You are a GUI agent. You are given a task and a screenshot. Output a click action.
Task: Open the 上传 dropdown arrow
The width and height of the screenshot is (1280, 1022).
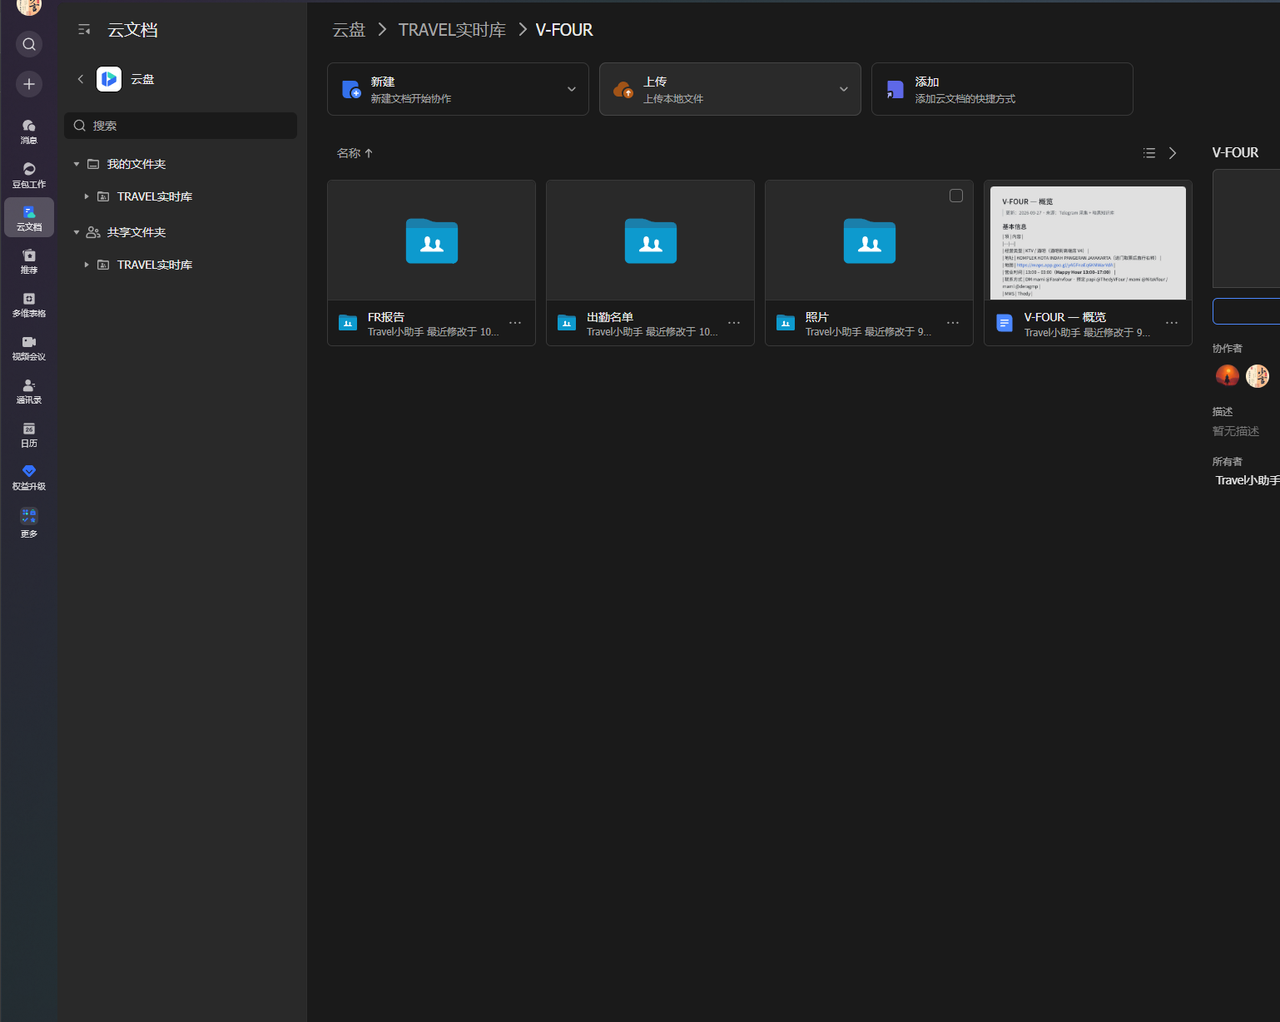click(x=843, y=89)
